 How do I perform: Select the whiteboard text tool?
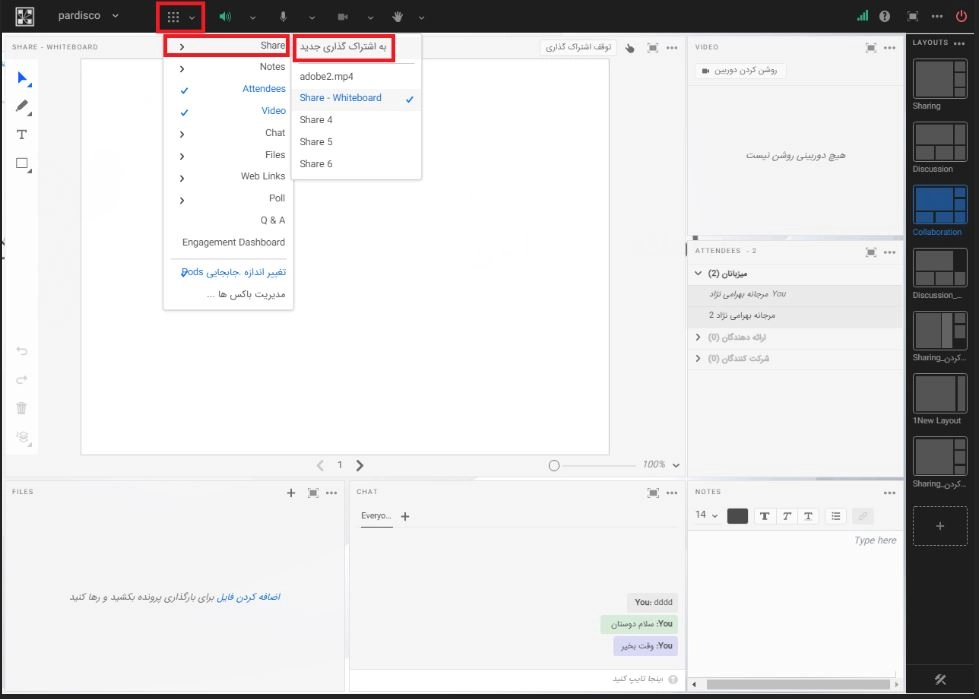[x=22, y=134]
